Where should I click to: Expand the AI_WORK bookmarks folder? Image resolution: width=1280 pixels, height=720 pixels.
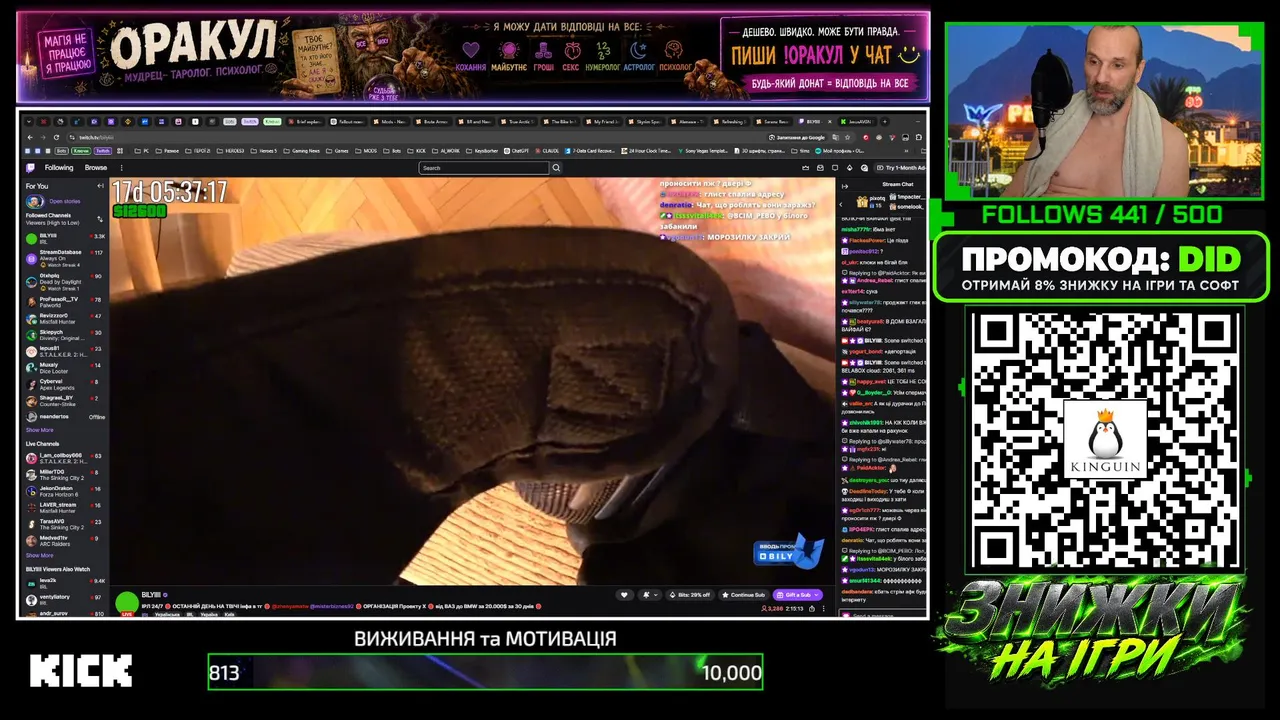445,151
